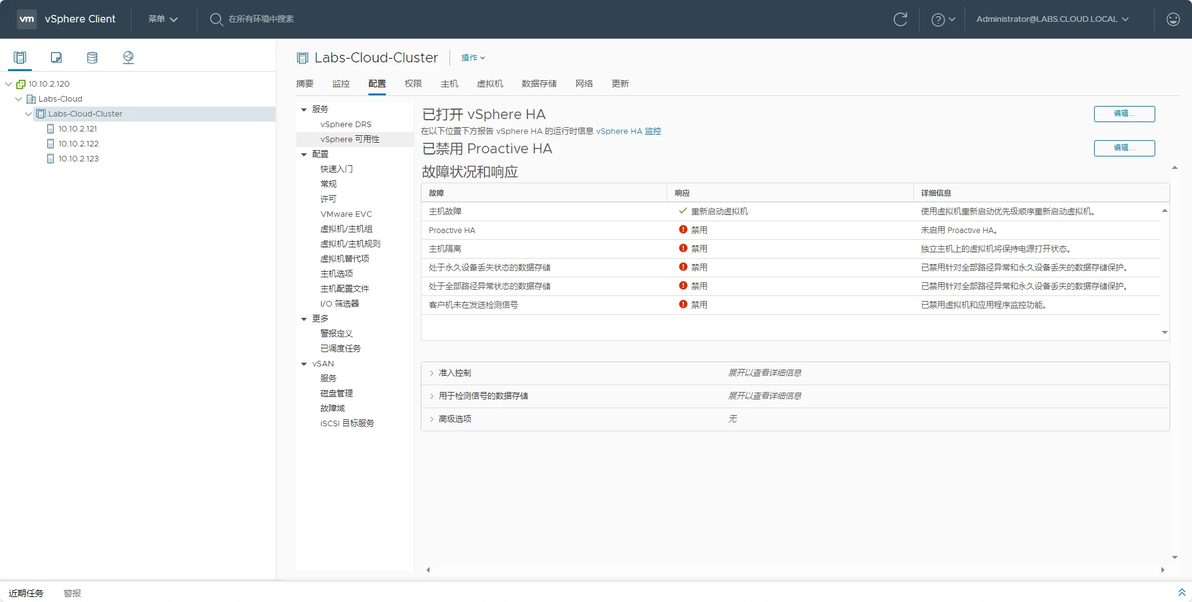Click the search magnifier icon
Viewport: 1192px width, 602px height.
(216, 19)
